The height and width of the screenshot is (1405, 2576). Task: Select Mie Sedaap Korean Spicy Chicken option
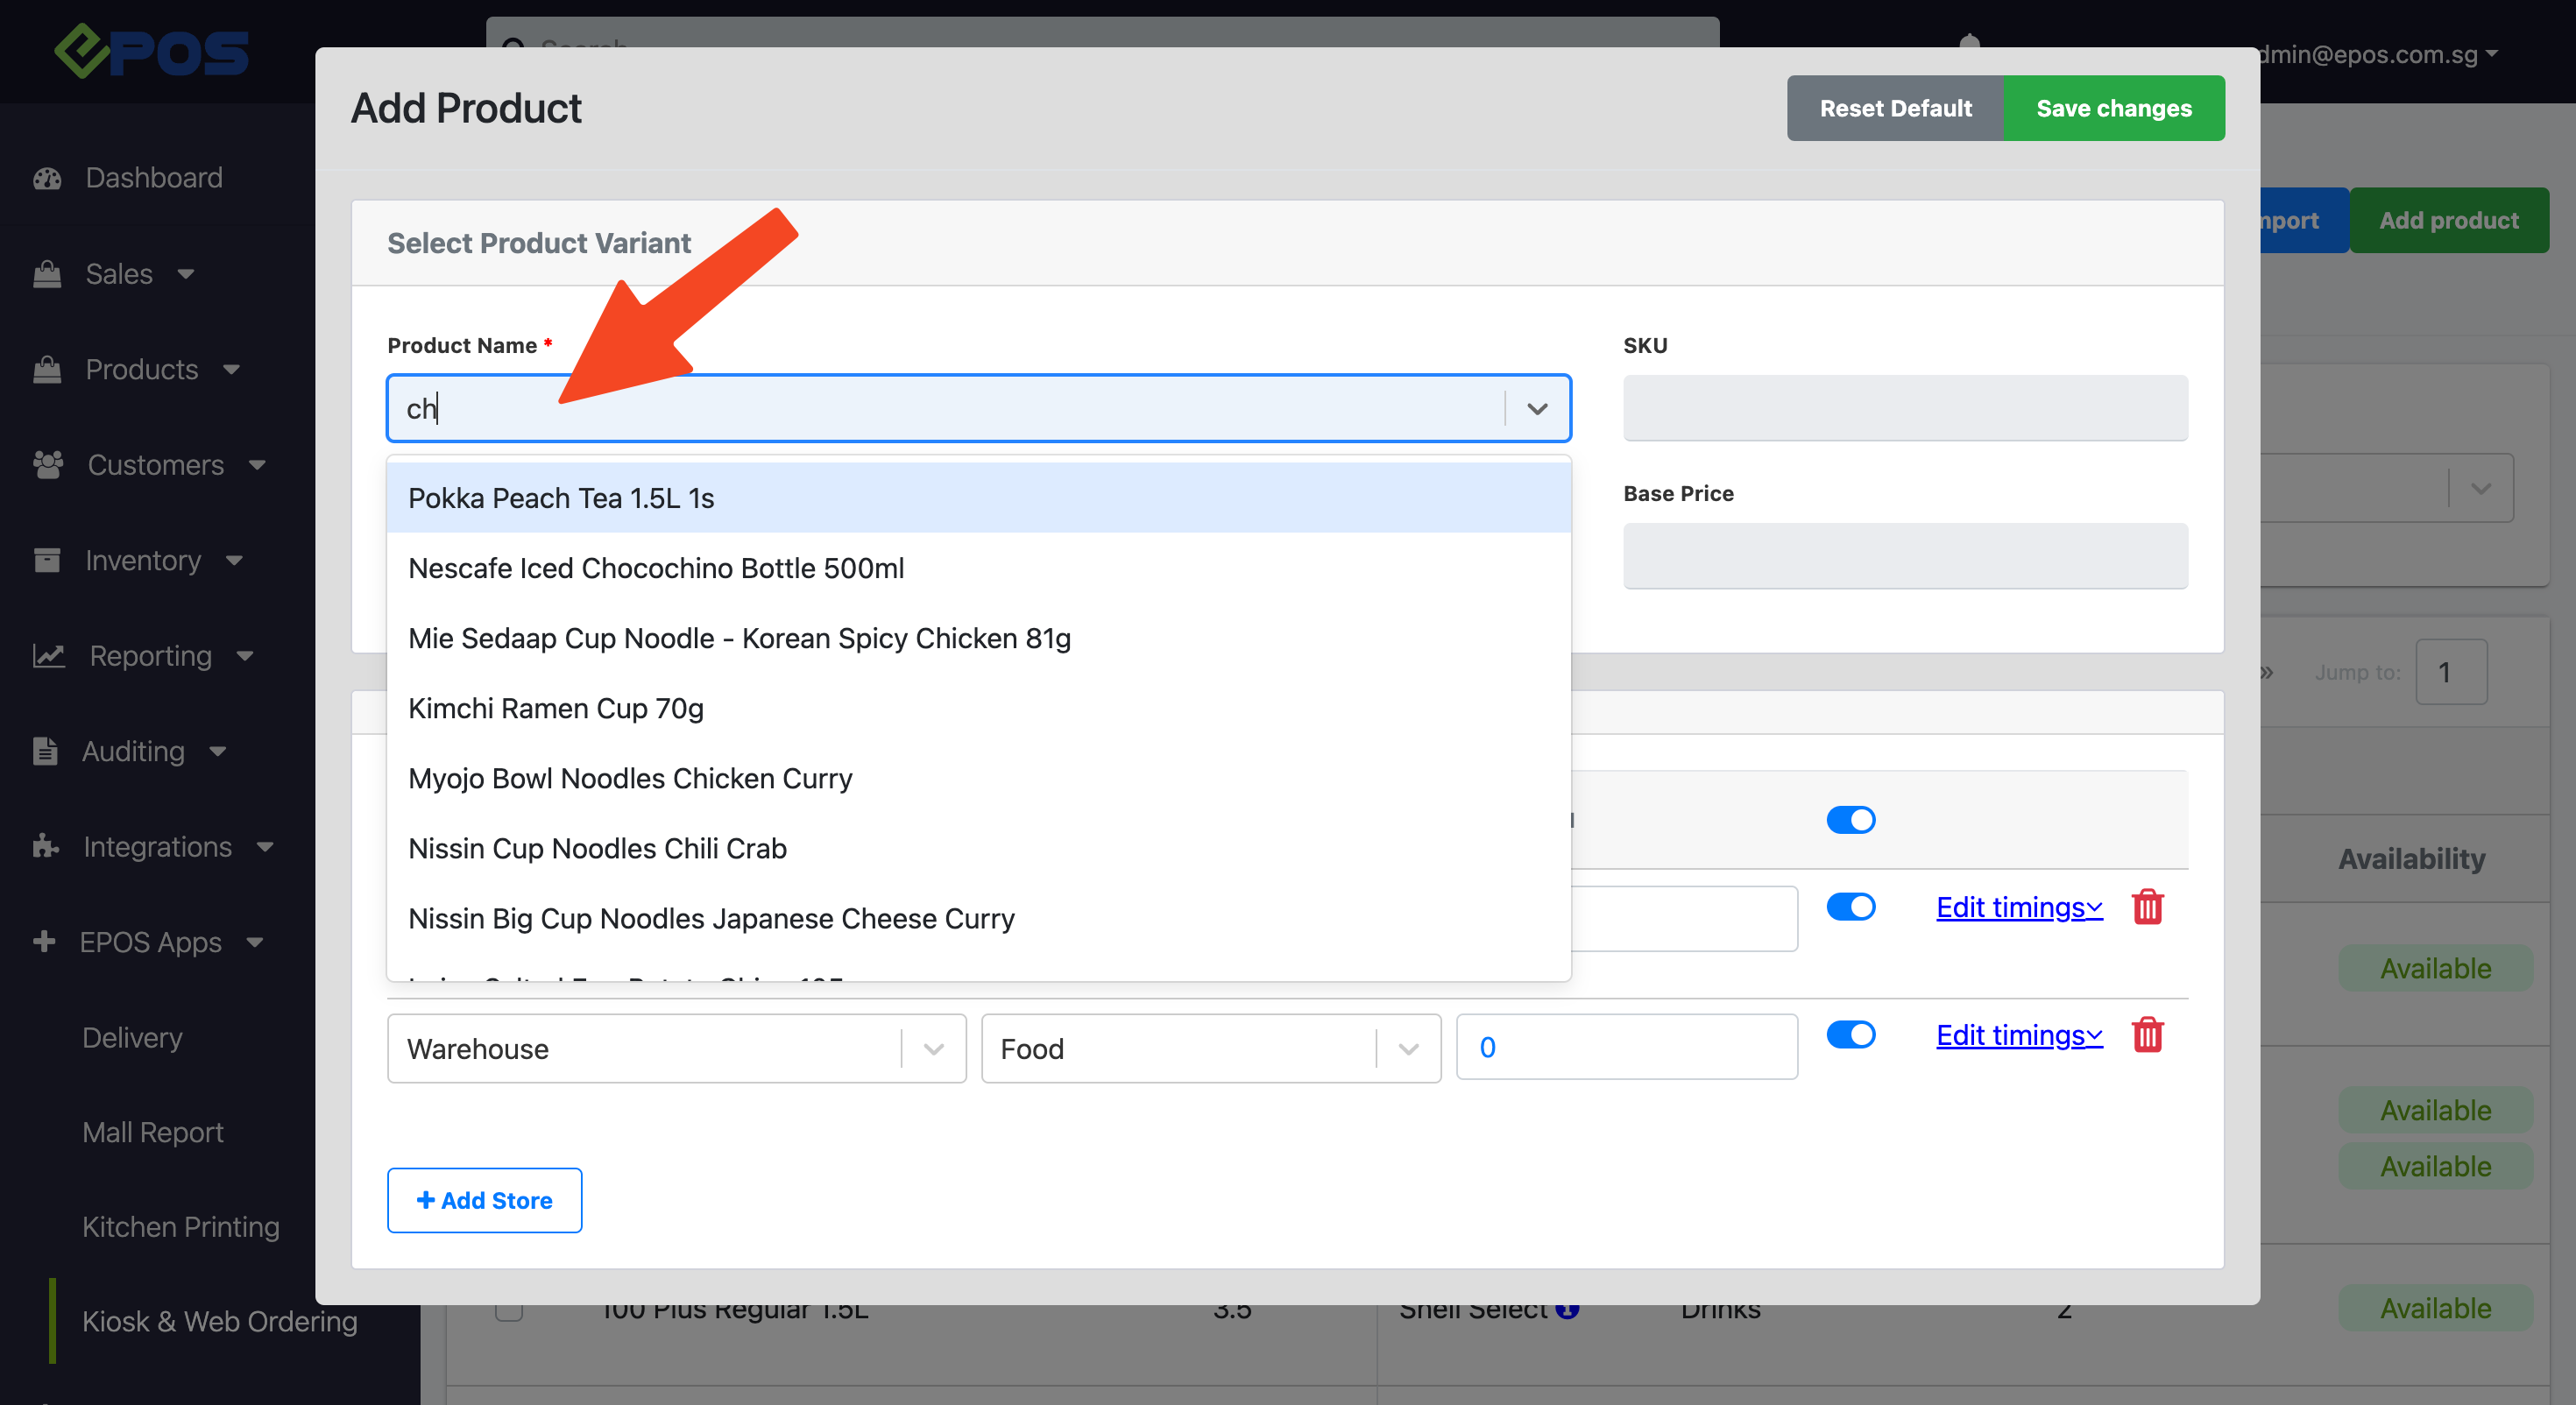coord(978,638)
